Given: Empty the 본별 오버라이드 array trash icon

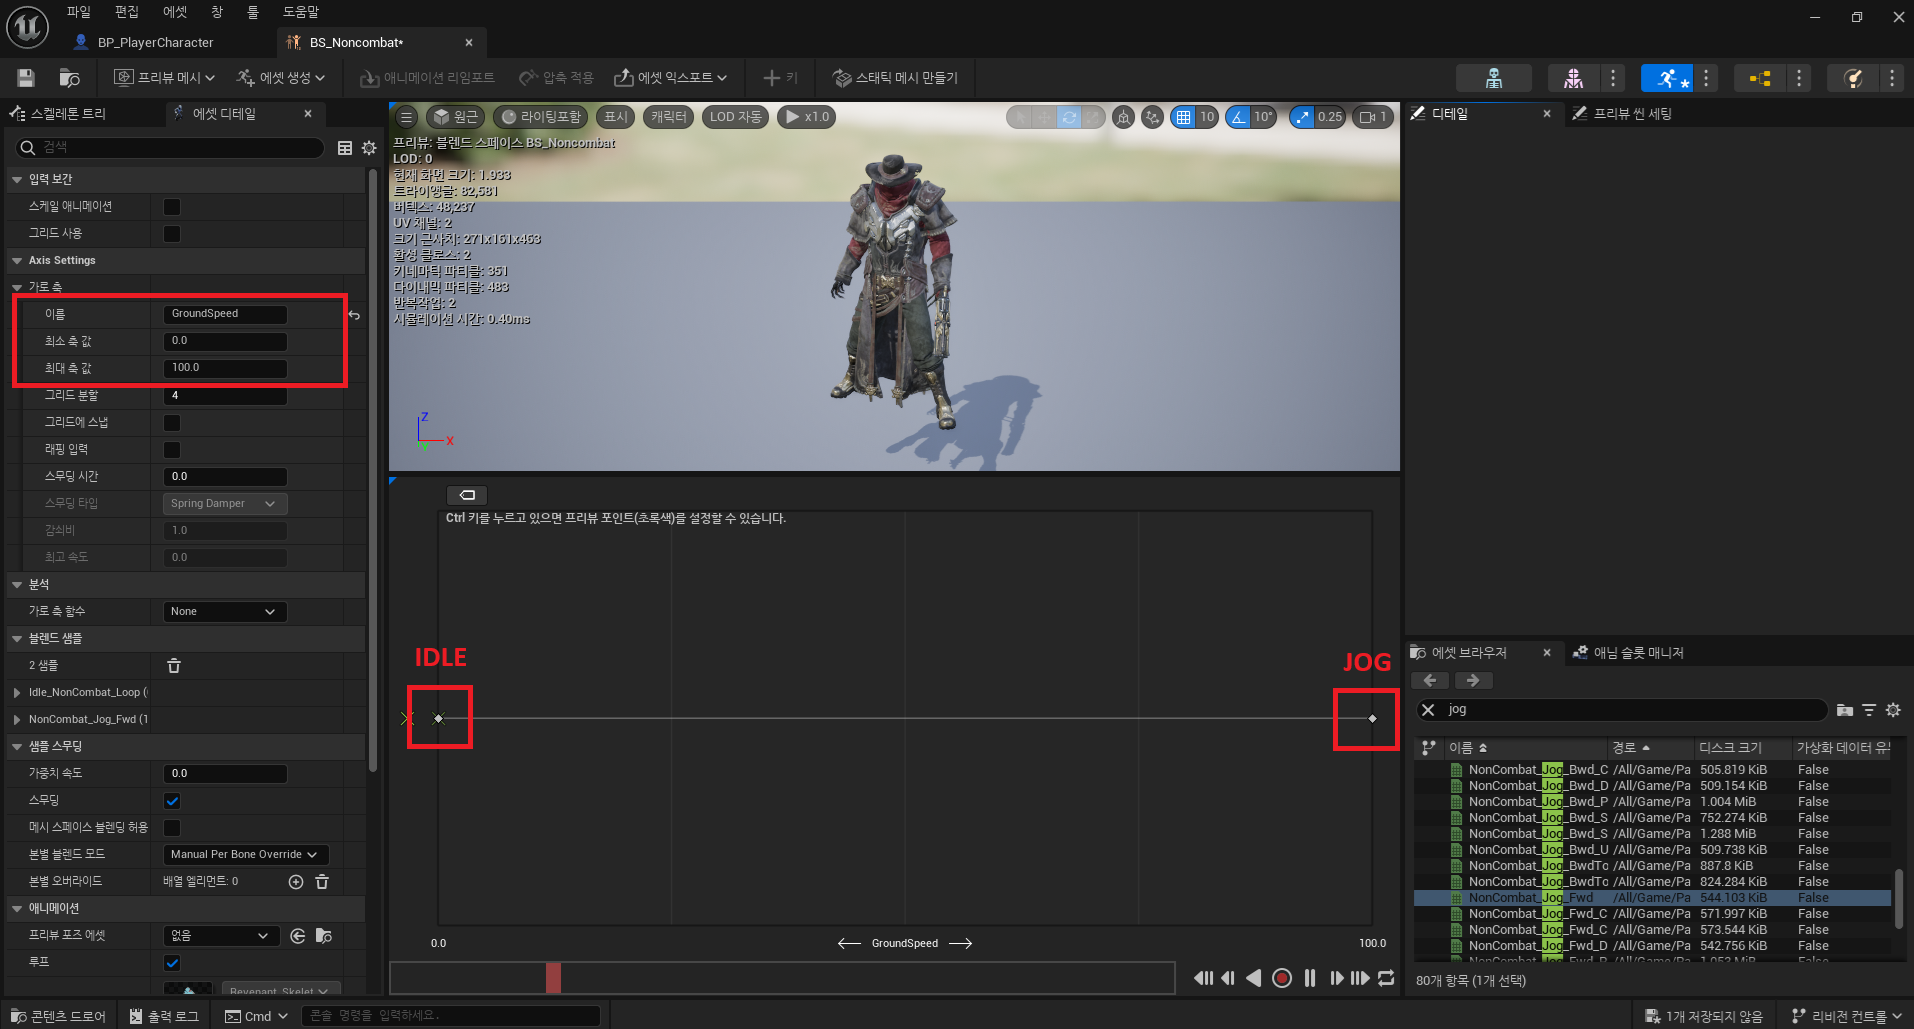Looking at the screenshot, I should click(322, 882).
